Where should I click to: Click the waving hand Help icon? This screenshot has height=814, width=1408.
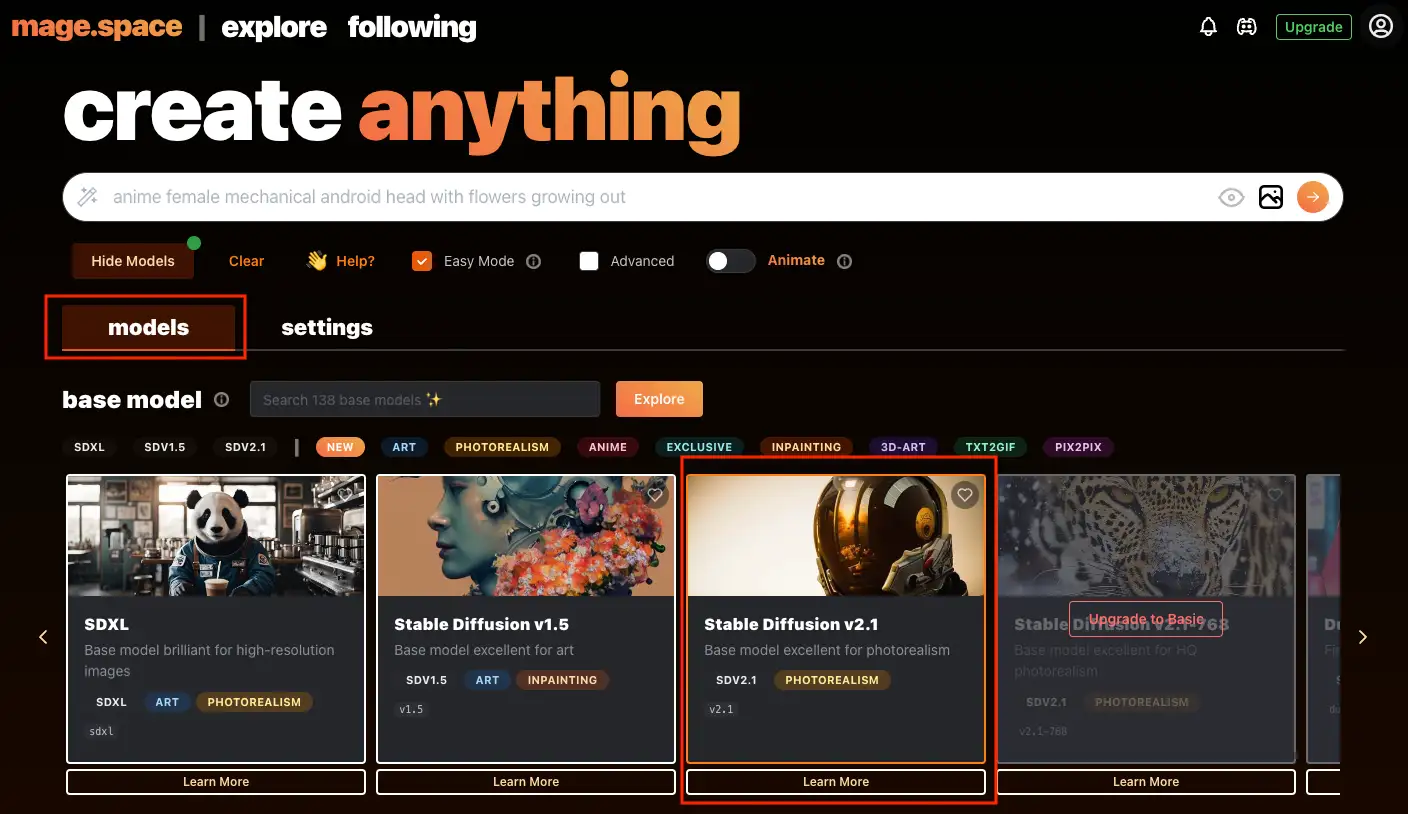(317, 261)
